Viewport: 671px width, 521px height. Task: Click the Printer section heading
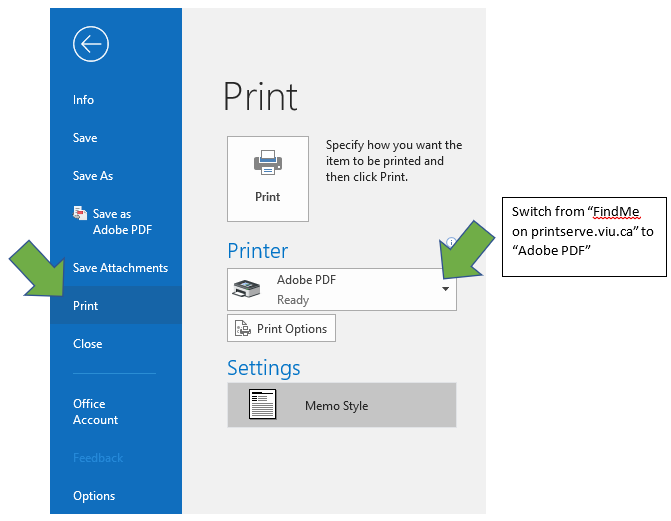coord(258,251)
